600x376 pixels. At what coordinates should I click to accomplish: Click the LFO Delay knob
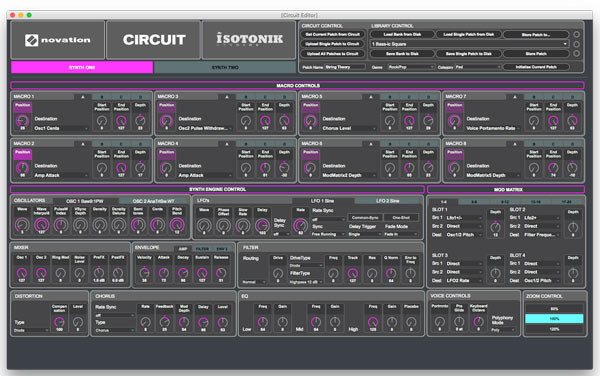262,225
